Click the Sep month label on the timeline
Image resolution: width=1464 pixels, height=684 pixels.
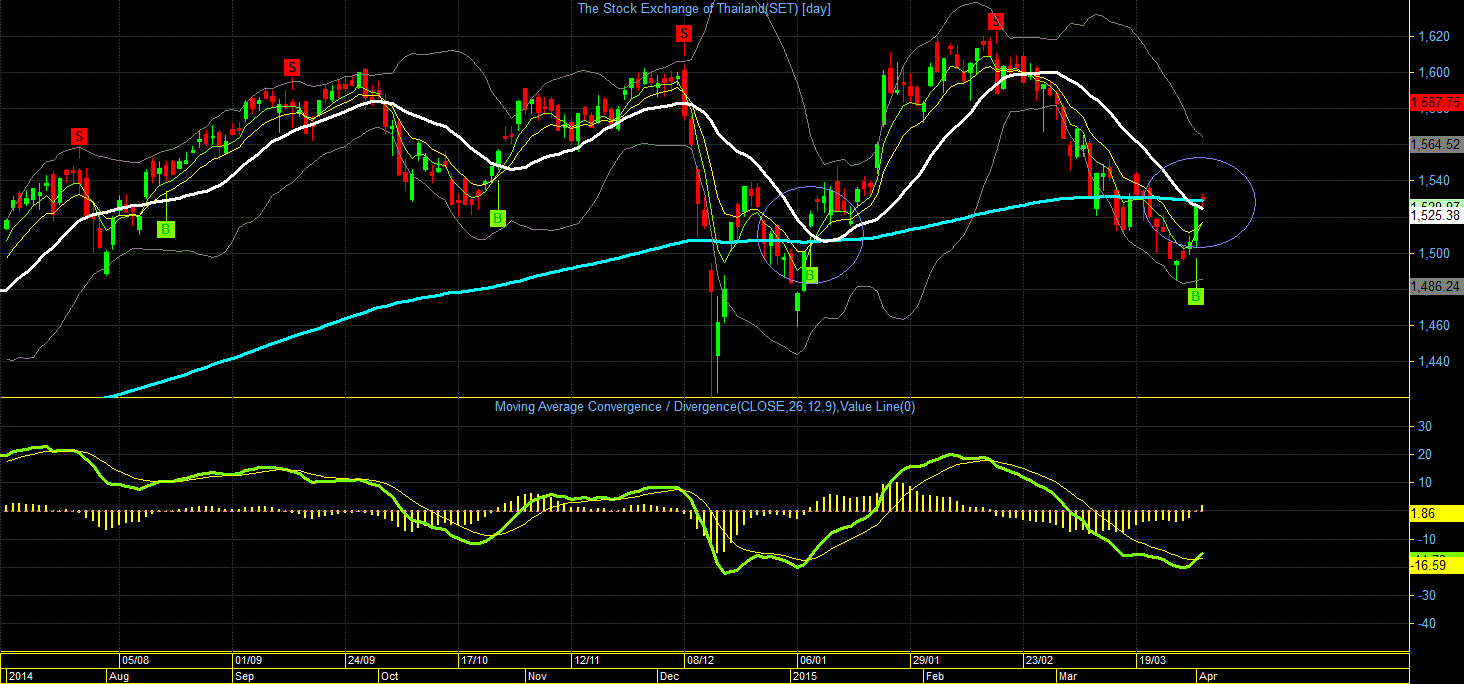tap(245, 676)
